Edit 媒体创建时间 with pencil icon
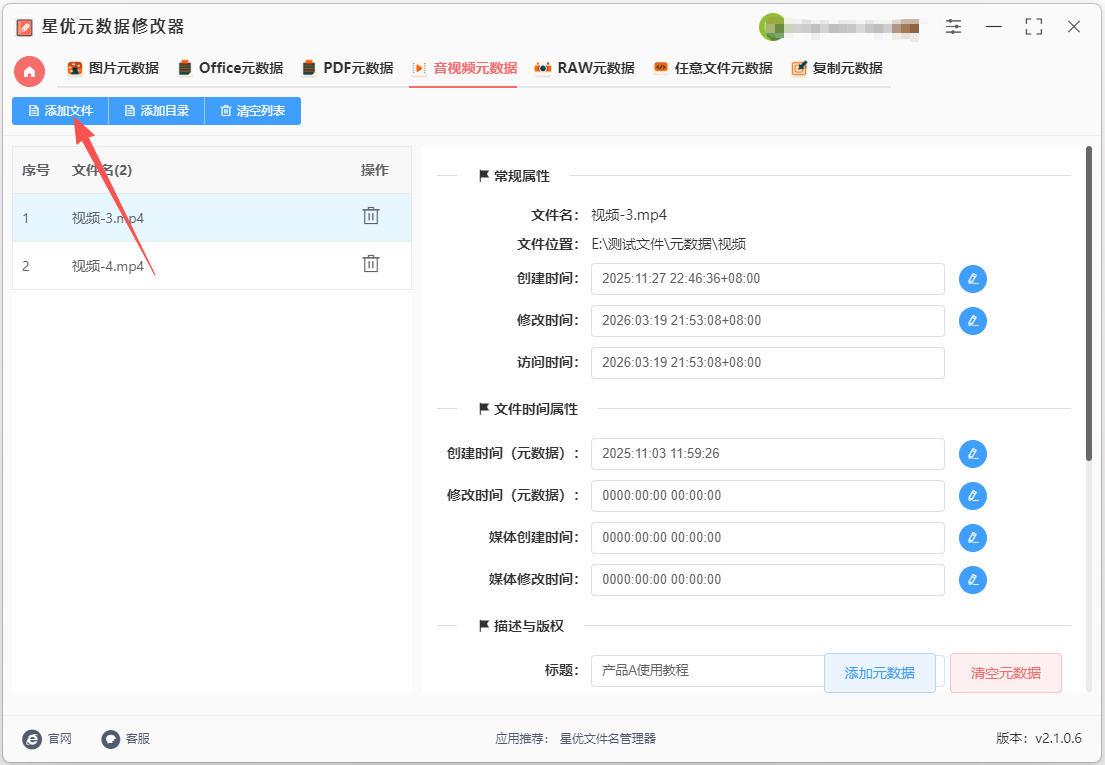The image size is (1105, 765). (973, 538)
